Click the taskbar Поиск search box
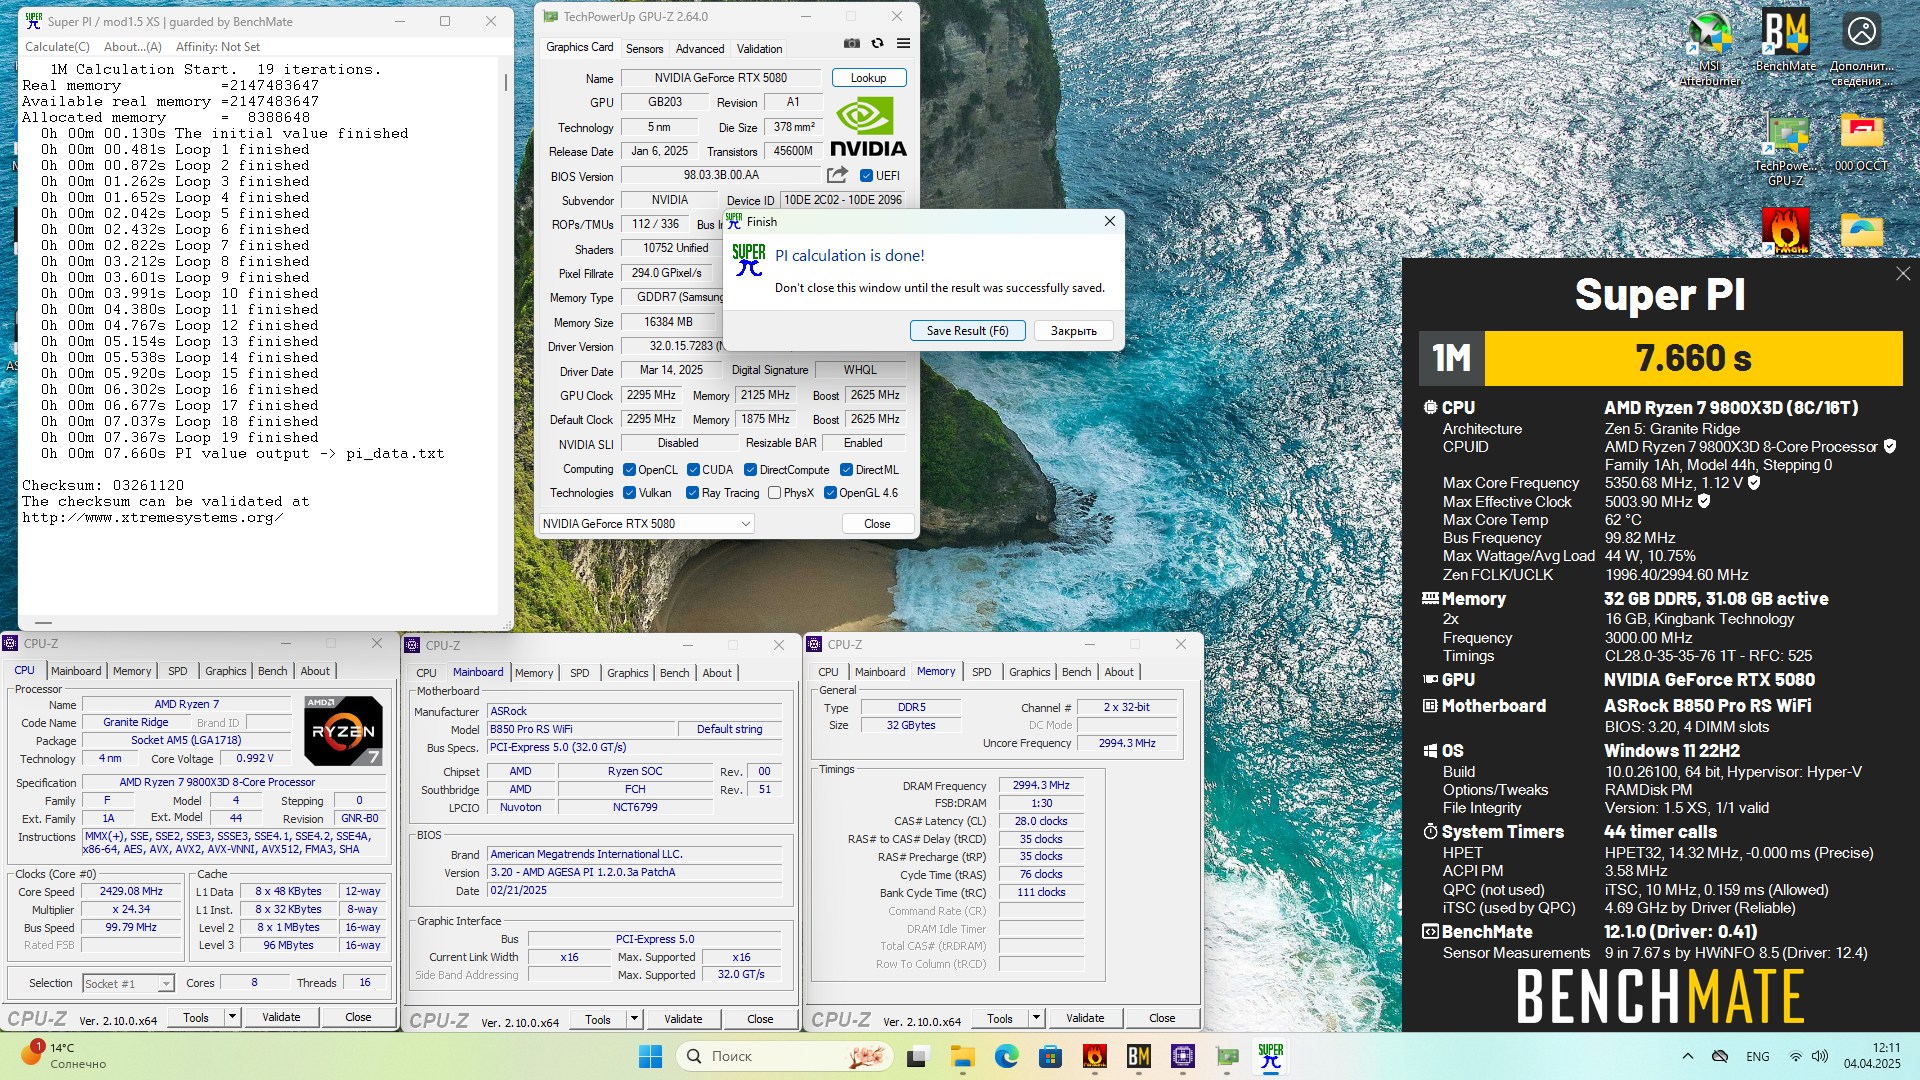Viewport: 1920px width, 1080px height. click(785, 1056)
